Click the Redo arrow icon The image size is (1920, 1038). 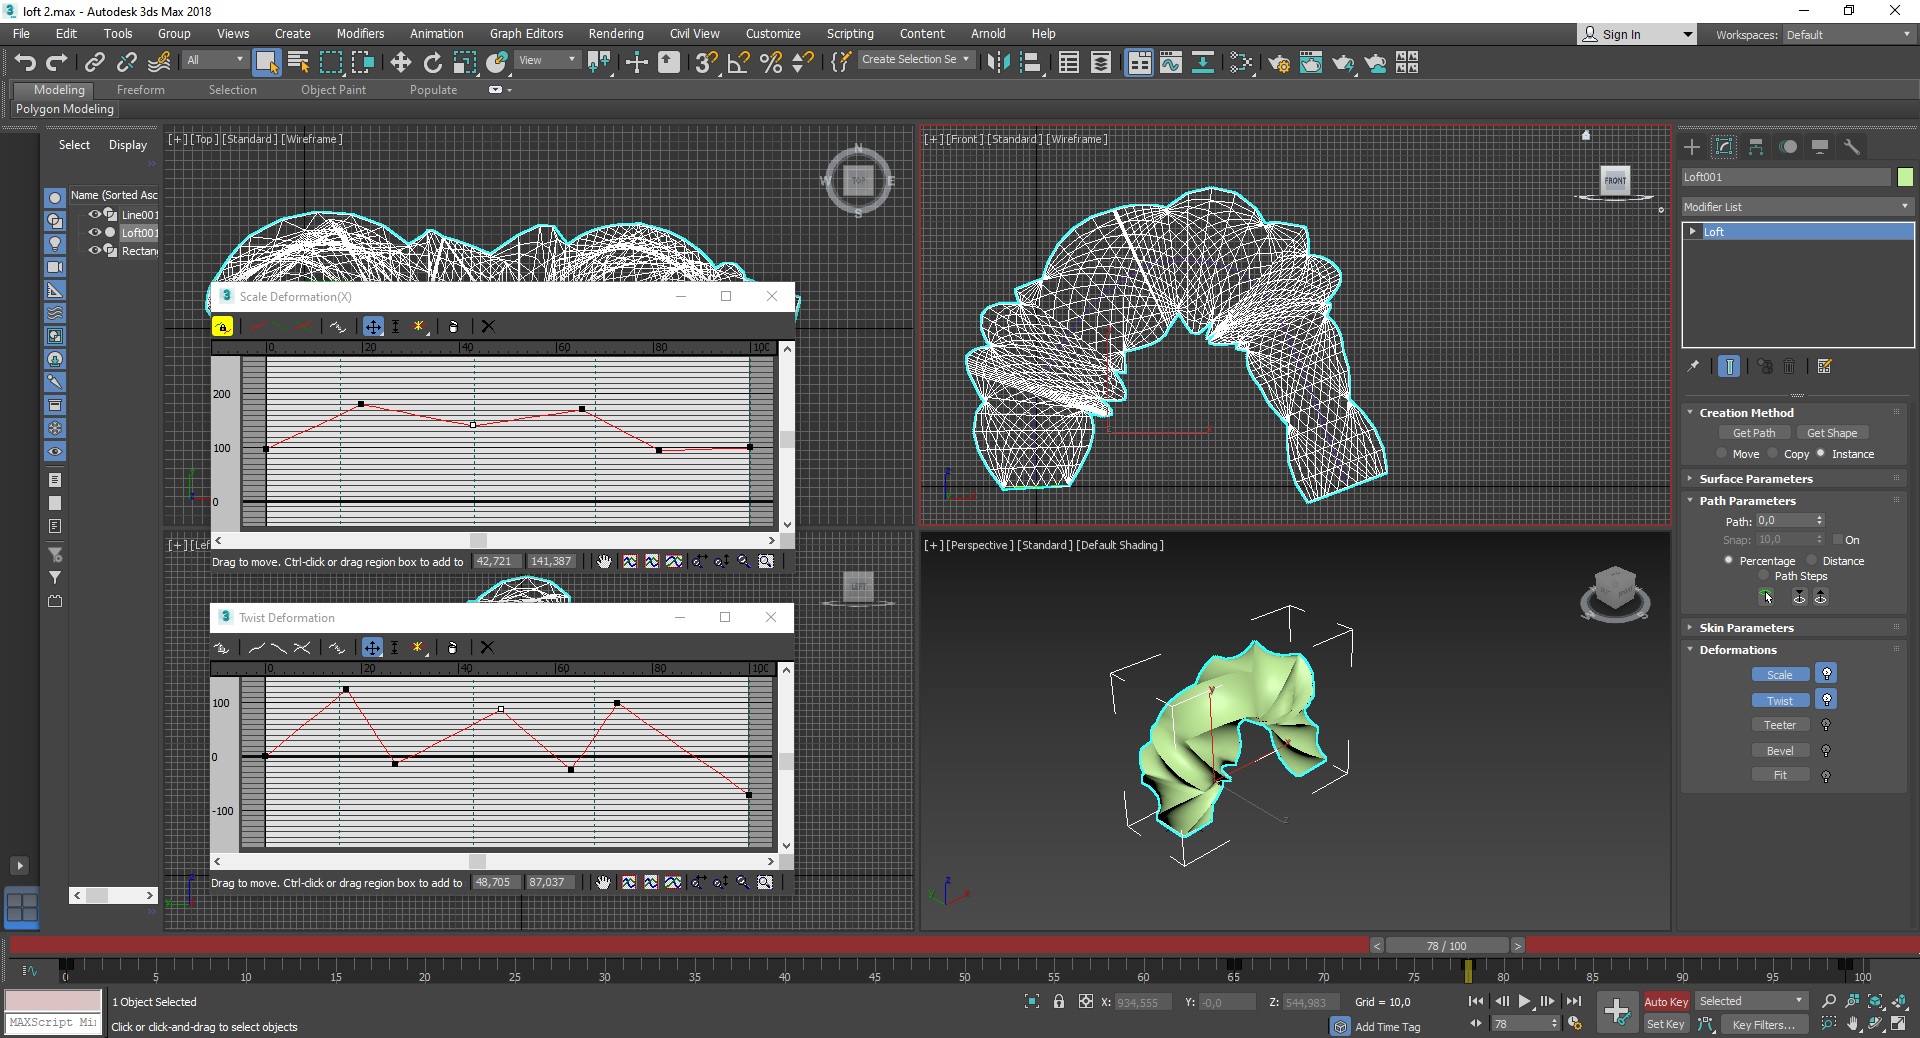[x=57, y=63]
